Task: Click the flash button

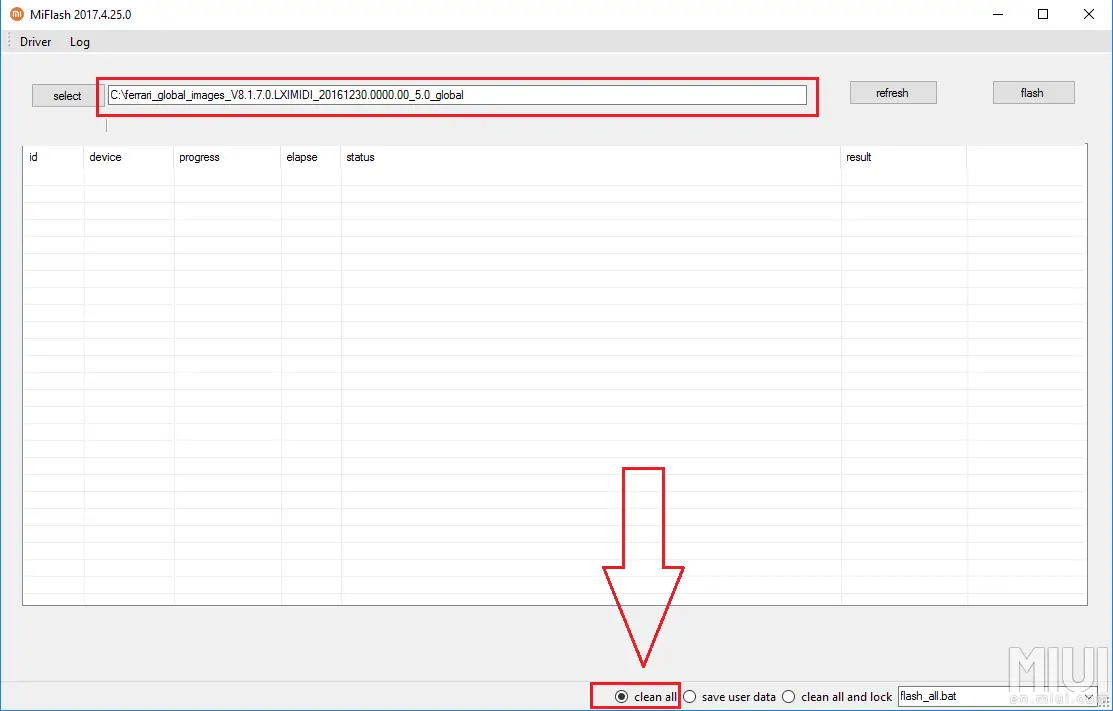Action: pos(1033,93)
